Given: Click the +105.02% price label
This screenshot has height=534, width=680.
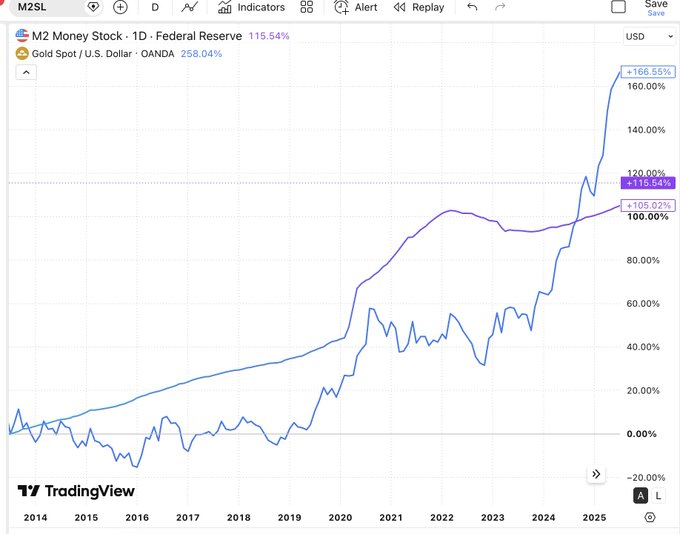Looking at the screenshot, I should [648, 206].
